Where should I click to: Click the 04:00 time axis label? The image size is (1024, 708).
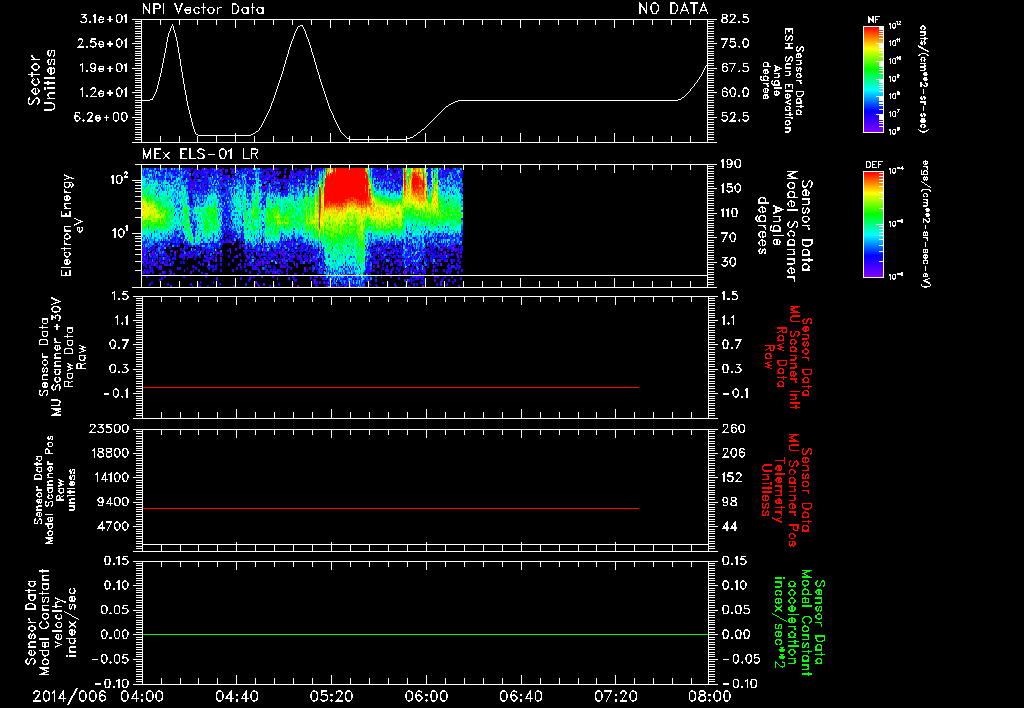point(142,696)
